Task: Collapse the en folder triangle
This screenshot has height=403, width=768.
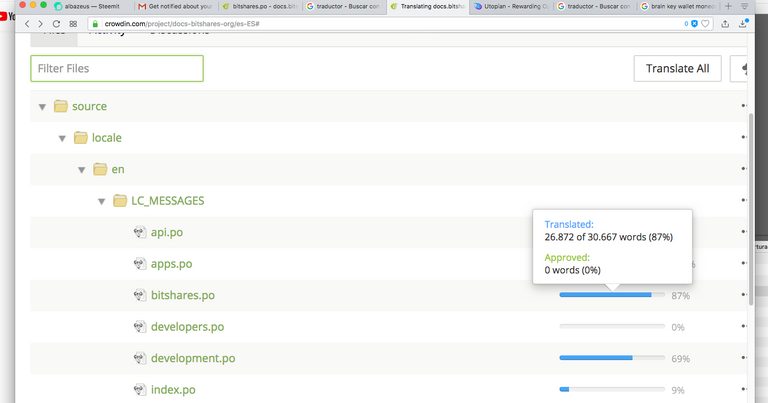Action: [x=82, y=170]
